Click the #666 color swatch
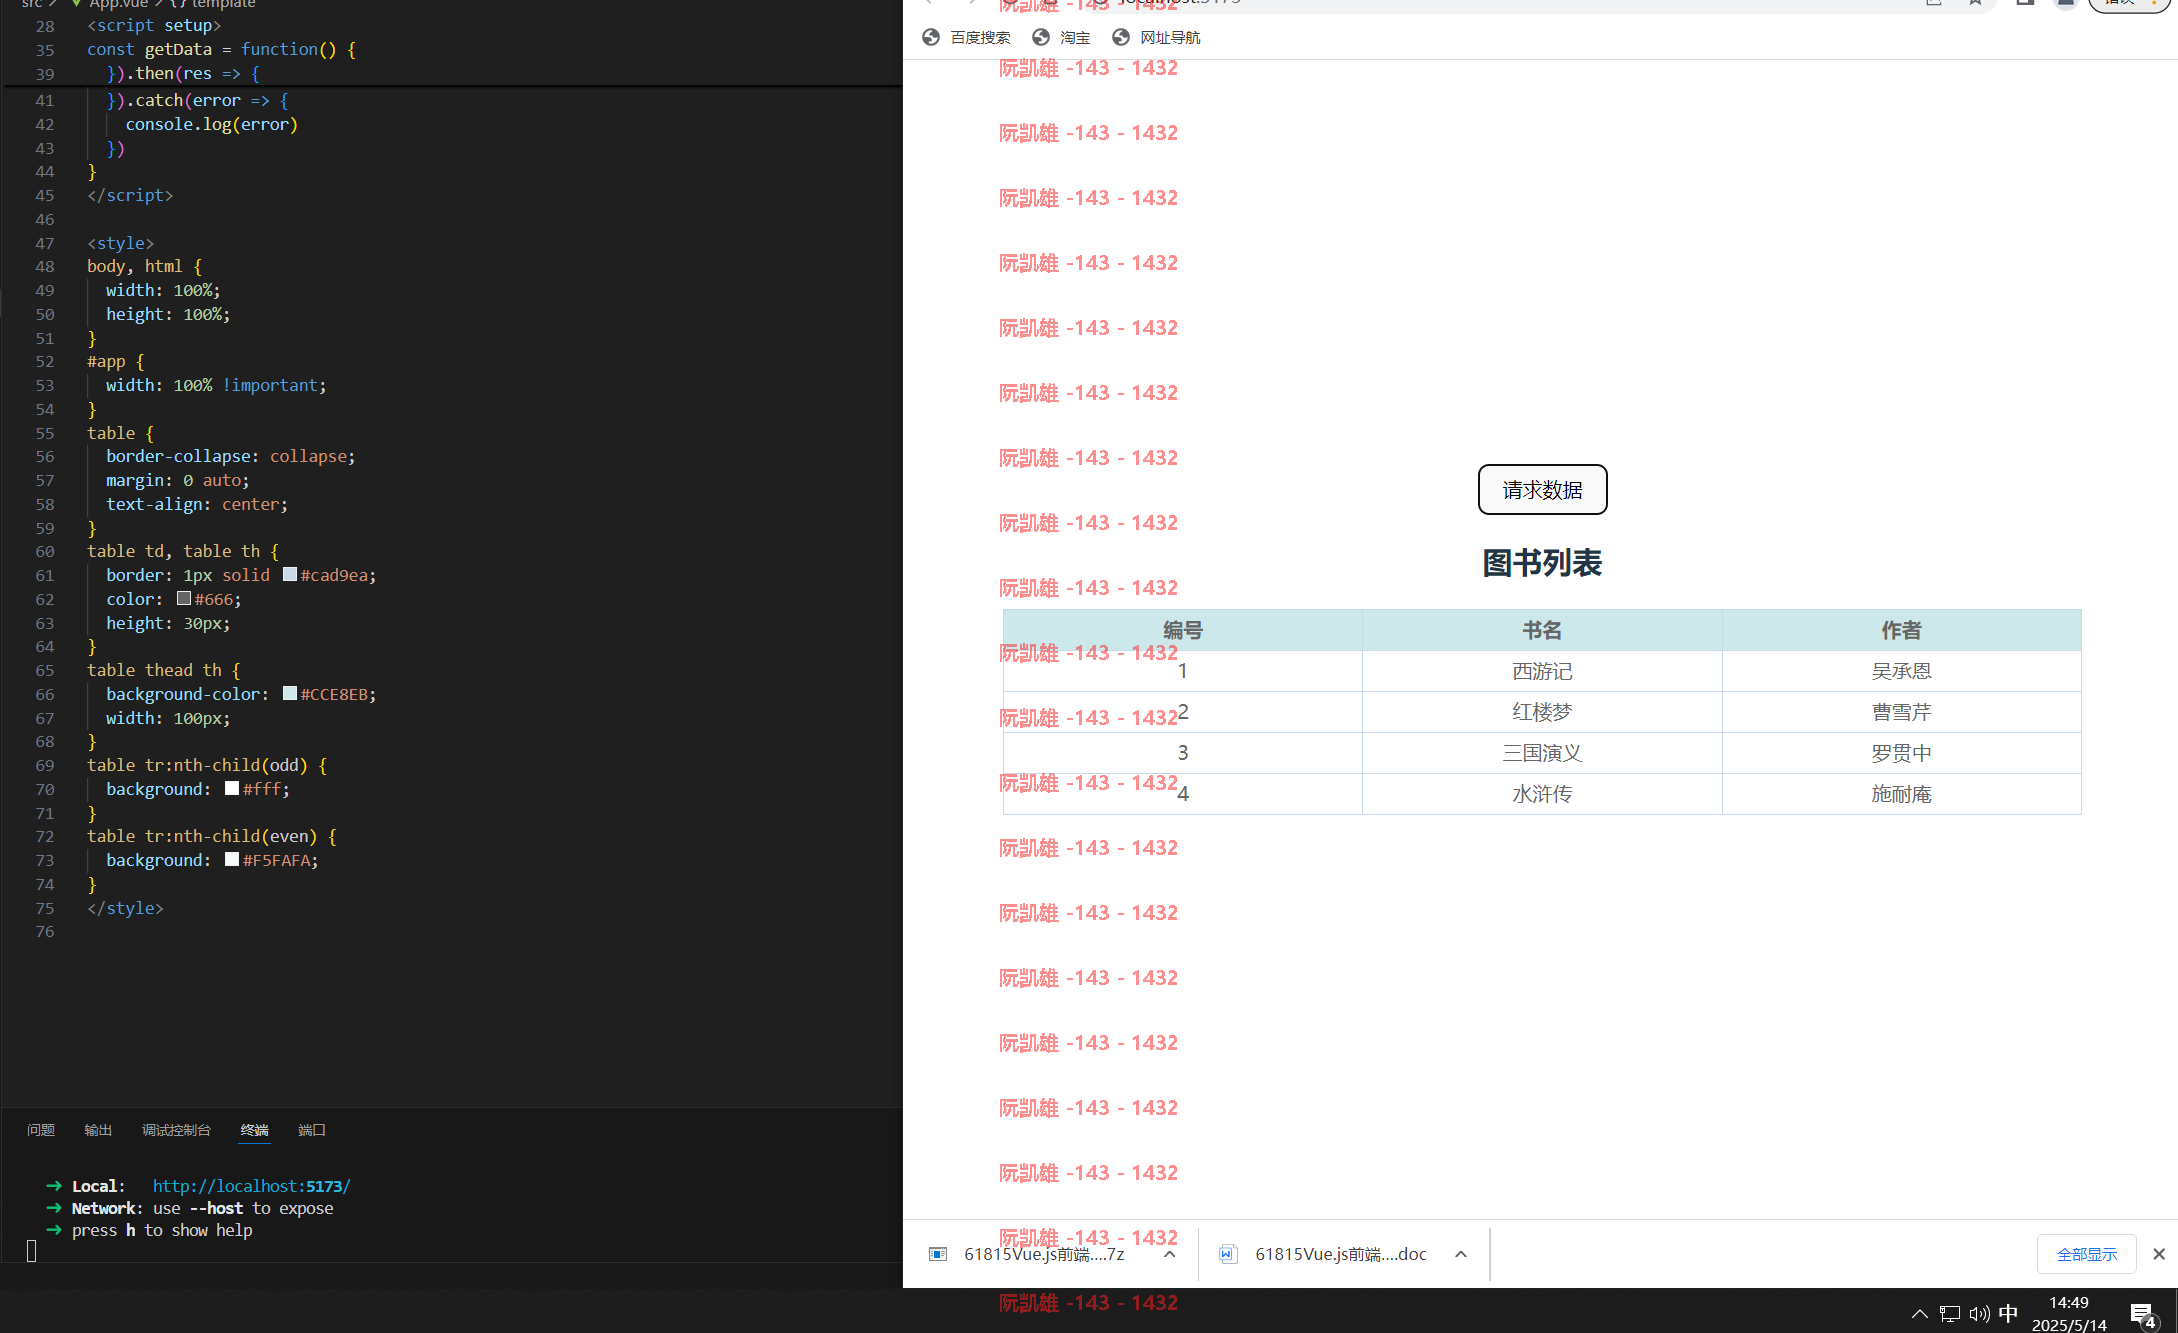Screen dimensions: 2178x1333 coord(184,598)
